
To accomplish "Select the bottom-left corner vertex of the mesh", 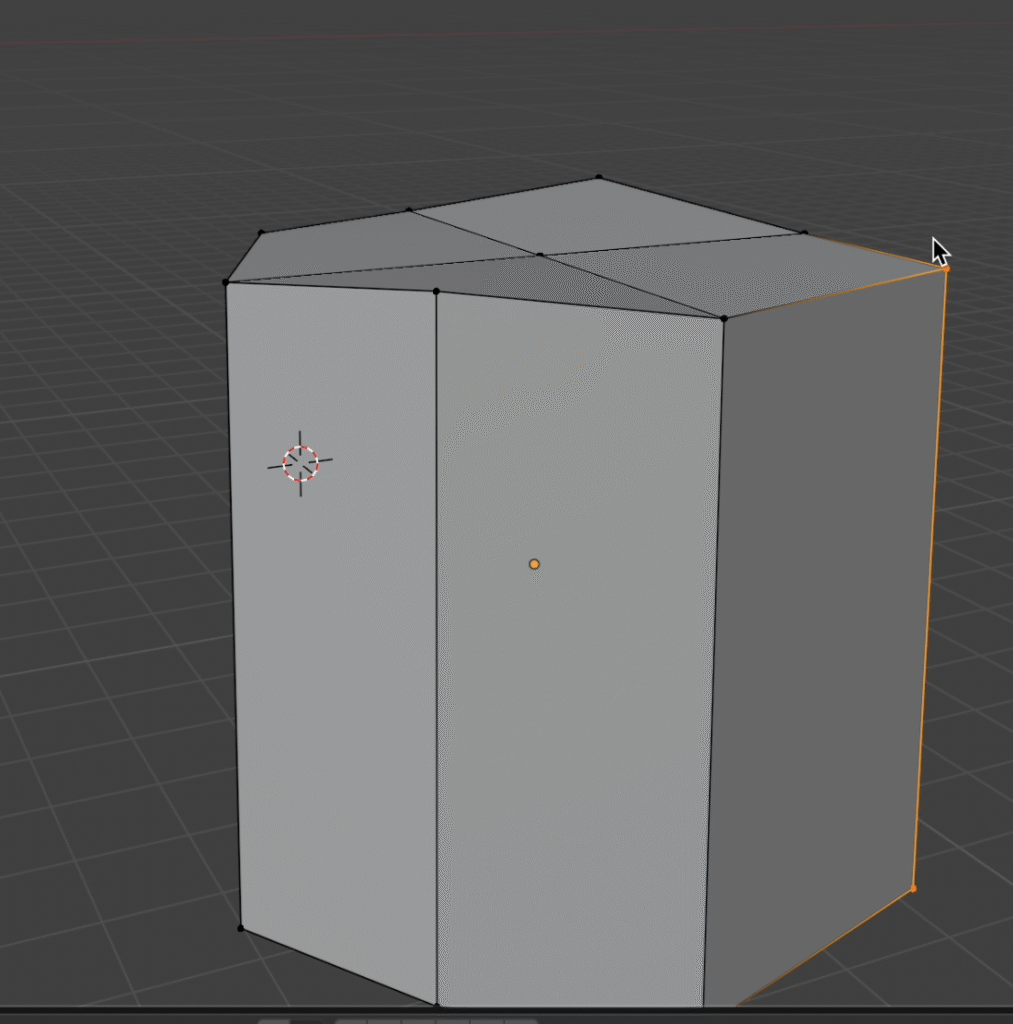I will tap(240, 928).
